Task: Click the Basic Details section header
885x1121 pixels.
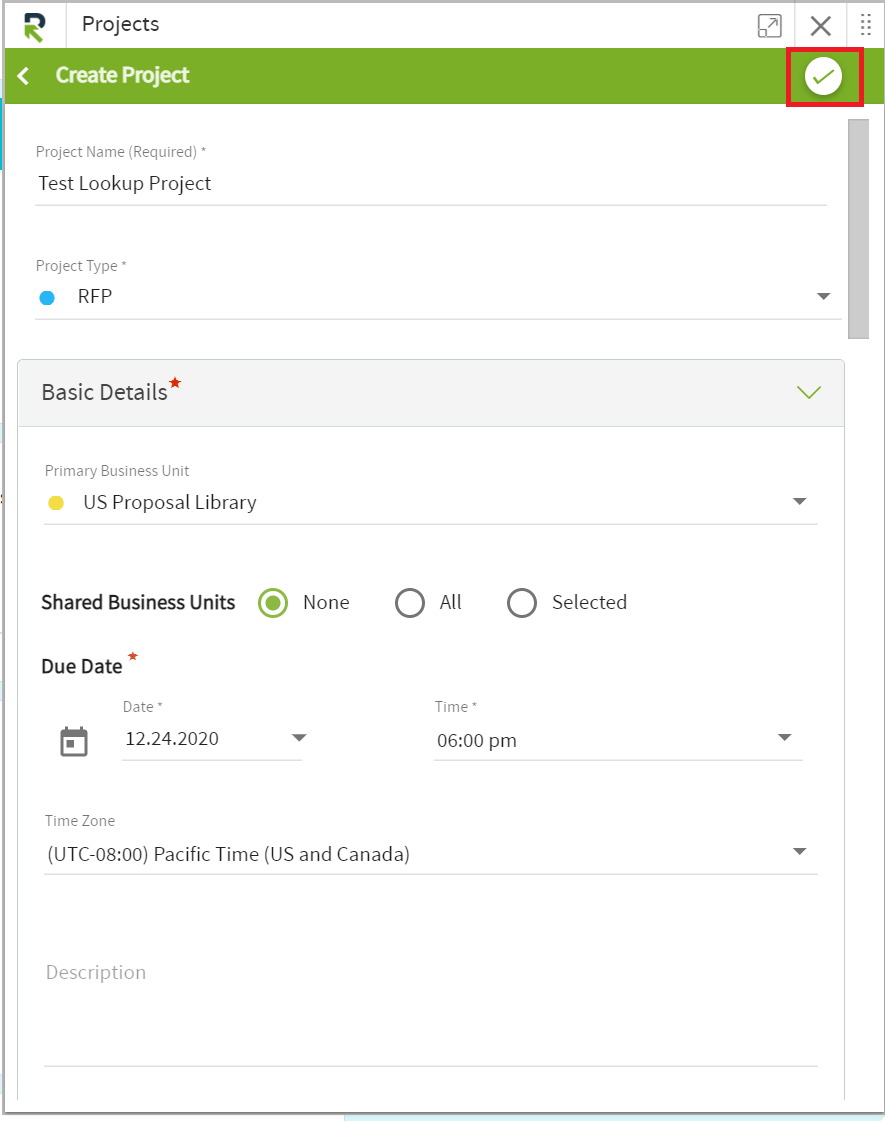Action: tap(431, 393)
